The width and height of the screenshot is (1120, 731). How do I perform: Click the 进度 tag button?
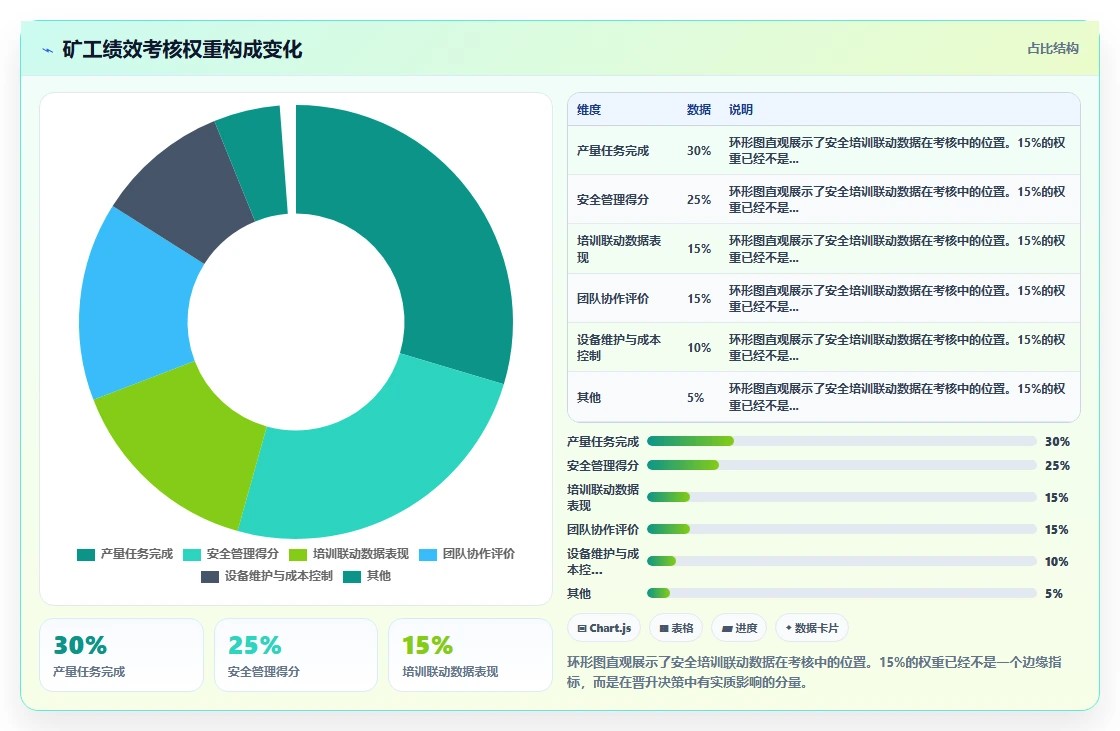tap(739, 628)
